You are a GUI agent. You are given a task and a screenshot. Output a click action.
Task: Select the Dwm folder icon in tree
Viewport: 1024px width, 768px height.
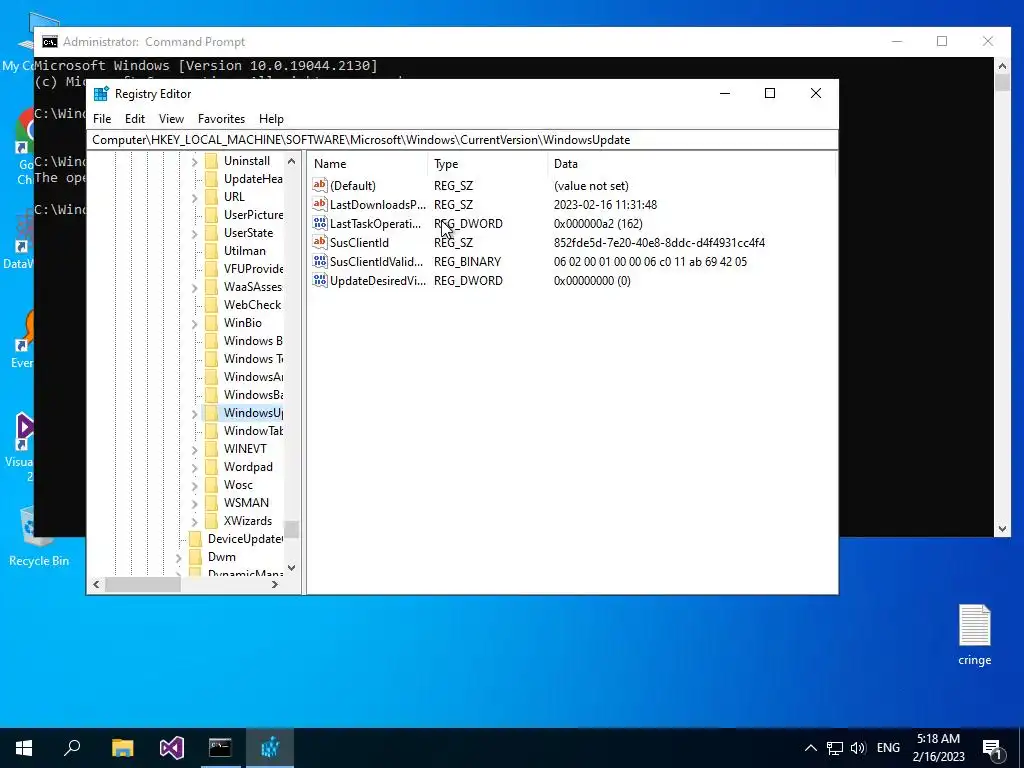[x=195, y=557]
